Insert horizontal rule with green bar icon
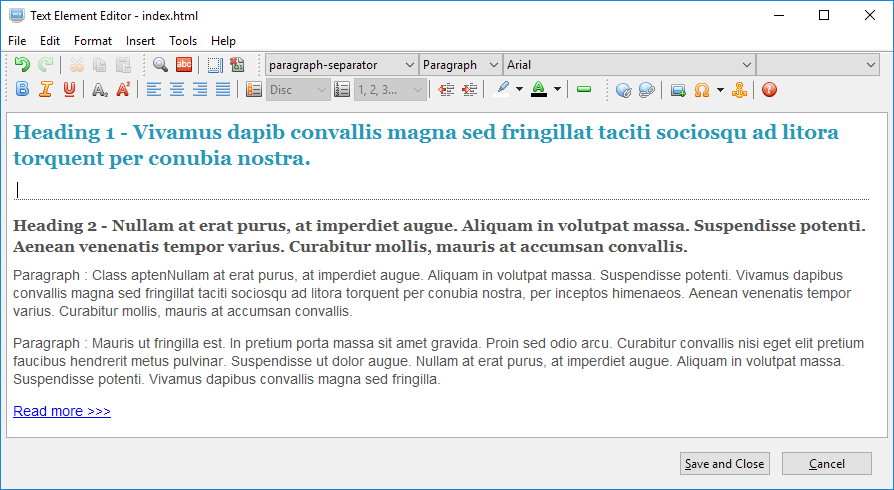 point(584,90)
